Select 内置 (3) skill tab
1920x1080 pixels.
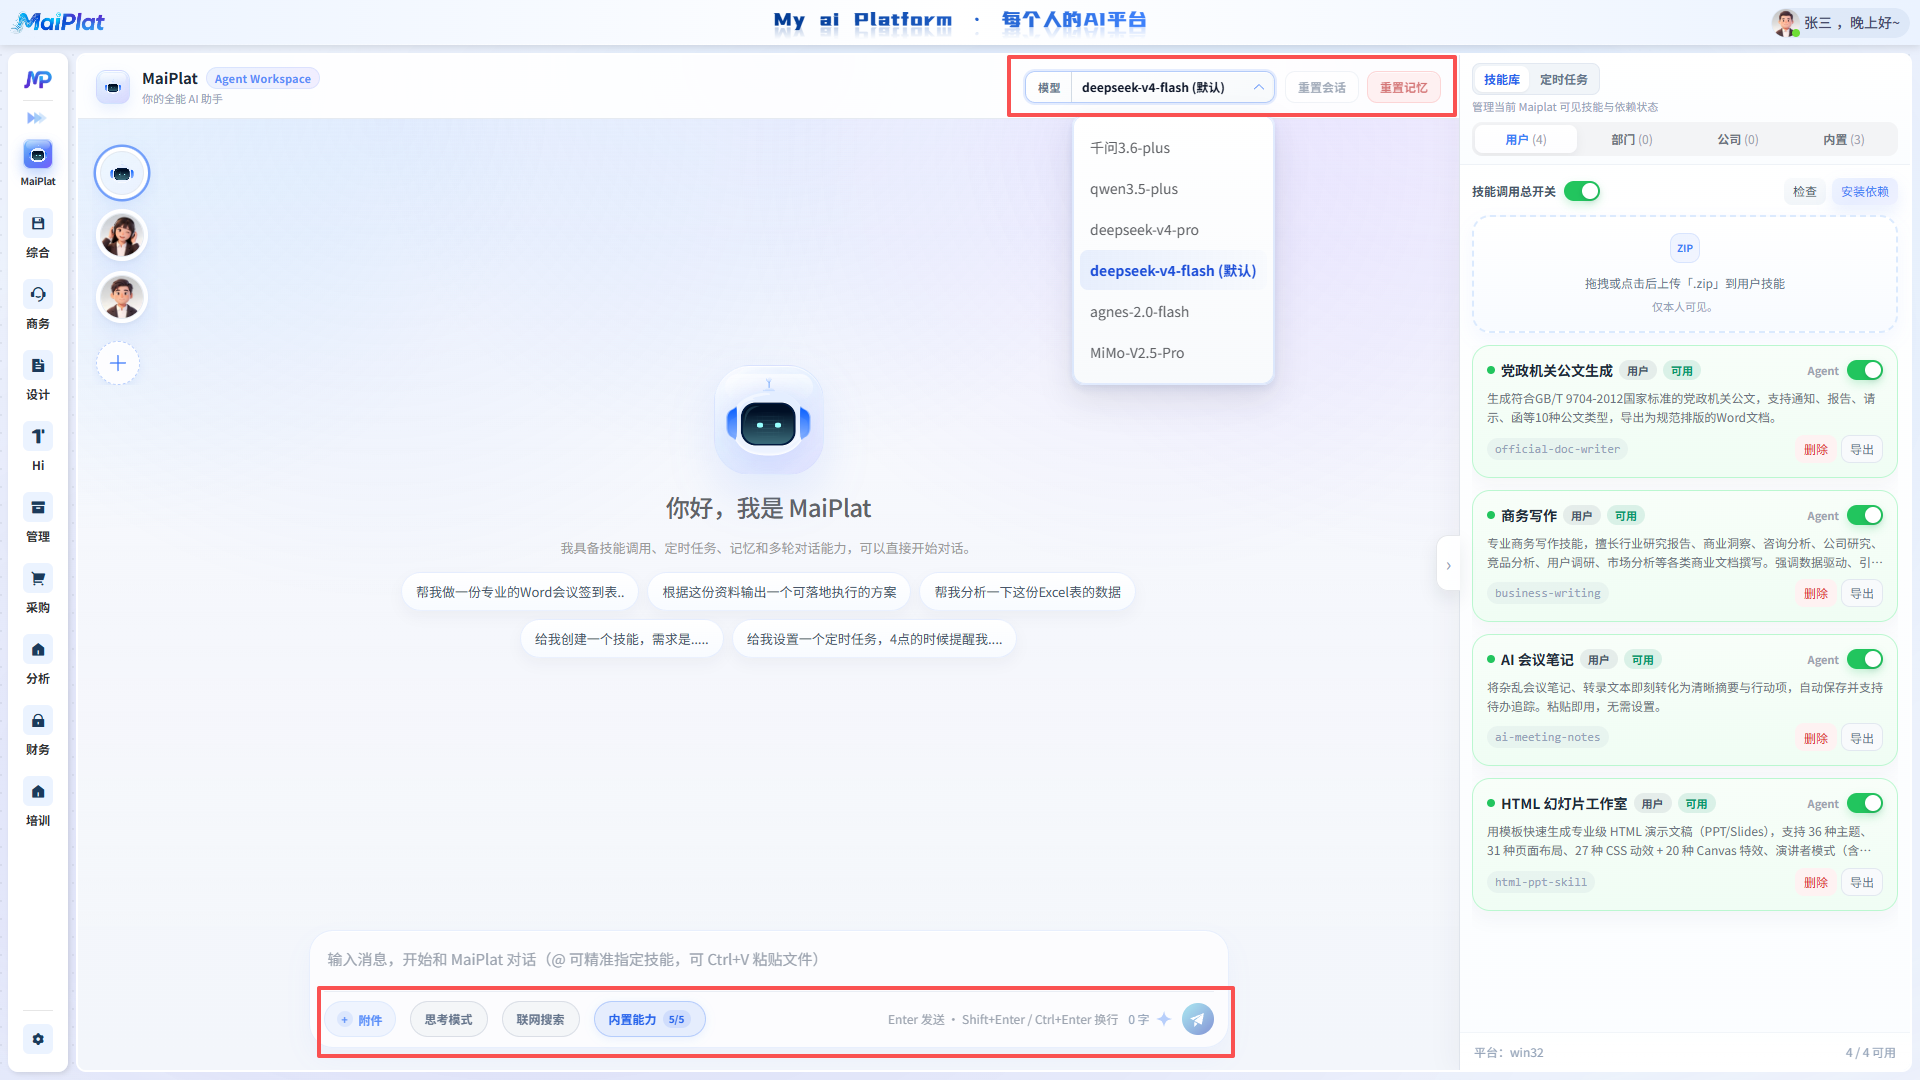(1843, 139)
